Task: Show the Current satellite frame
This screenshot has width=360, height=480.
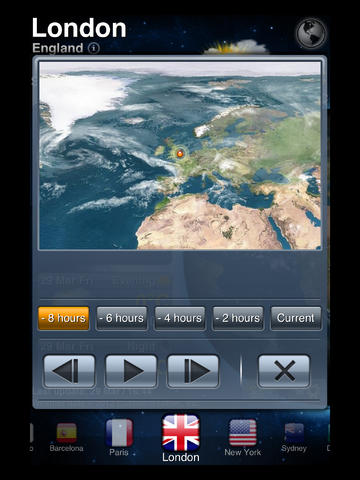Action: click(x=296, y=318)
